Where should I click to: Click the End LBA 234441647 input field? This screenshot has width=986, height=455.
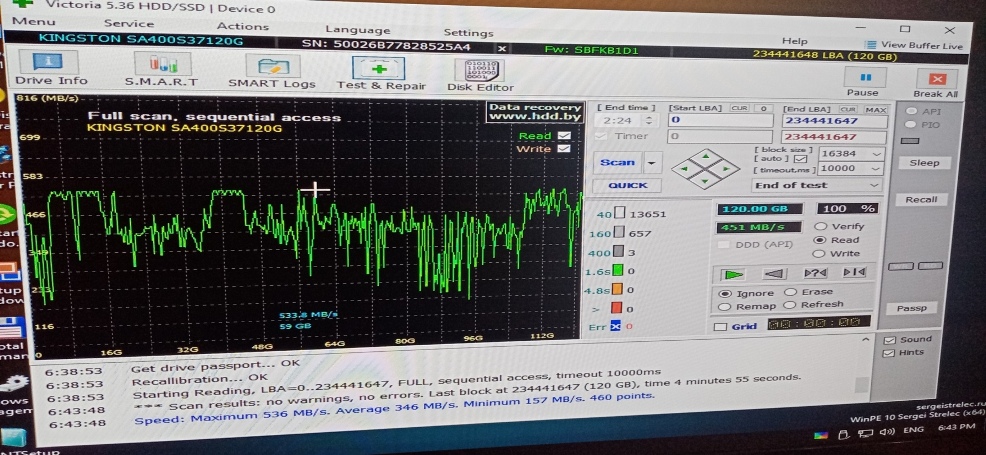(x=834, y=121)
